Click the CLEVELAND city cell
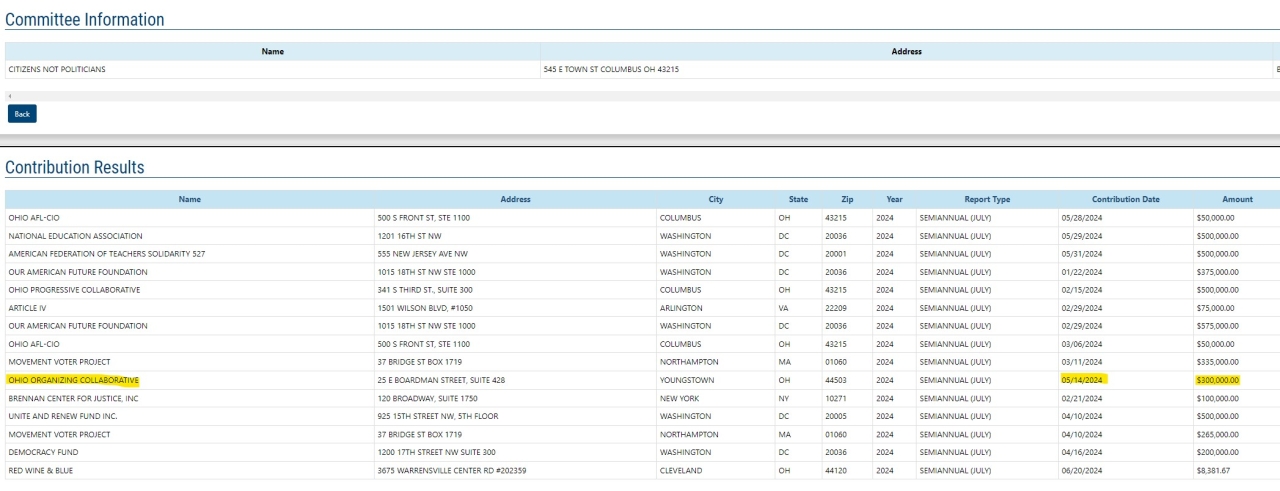 [x=681, y=470]
